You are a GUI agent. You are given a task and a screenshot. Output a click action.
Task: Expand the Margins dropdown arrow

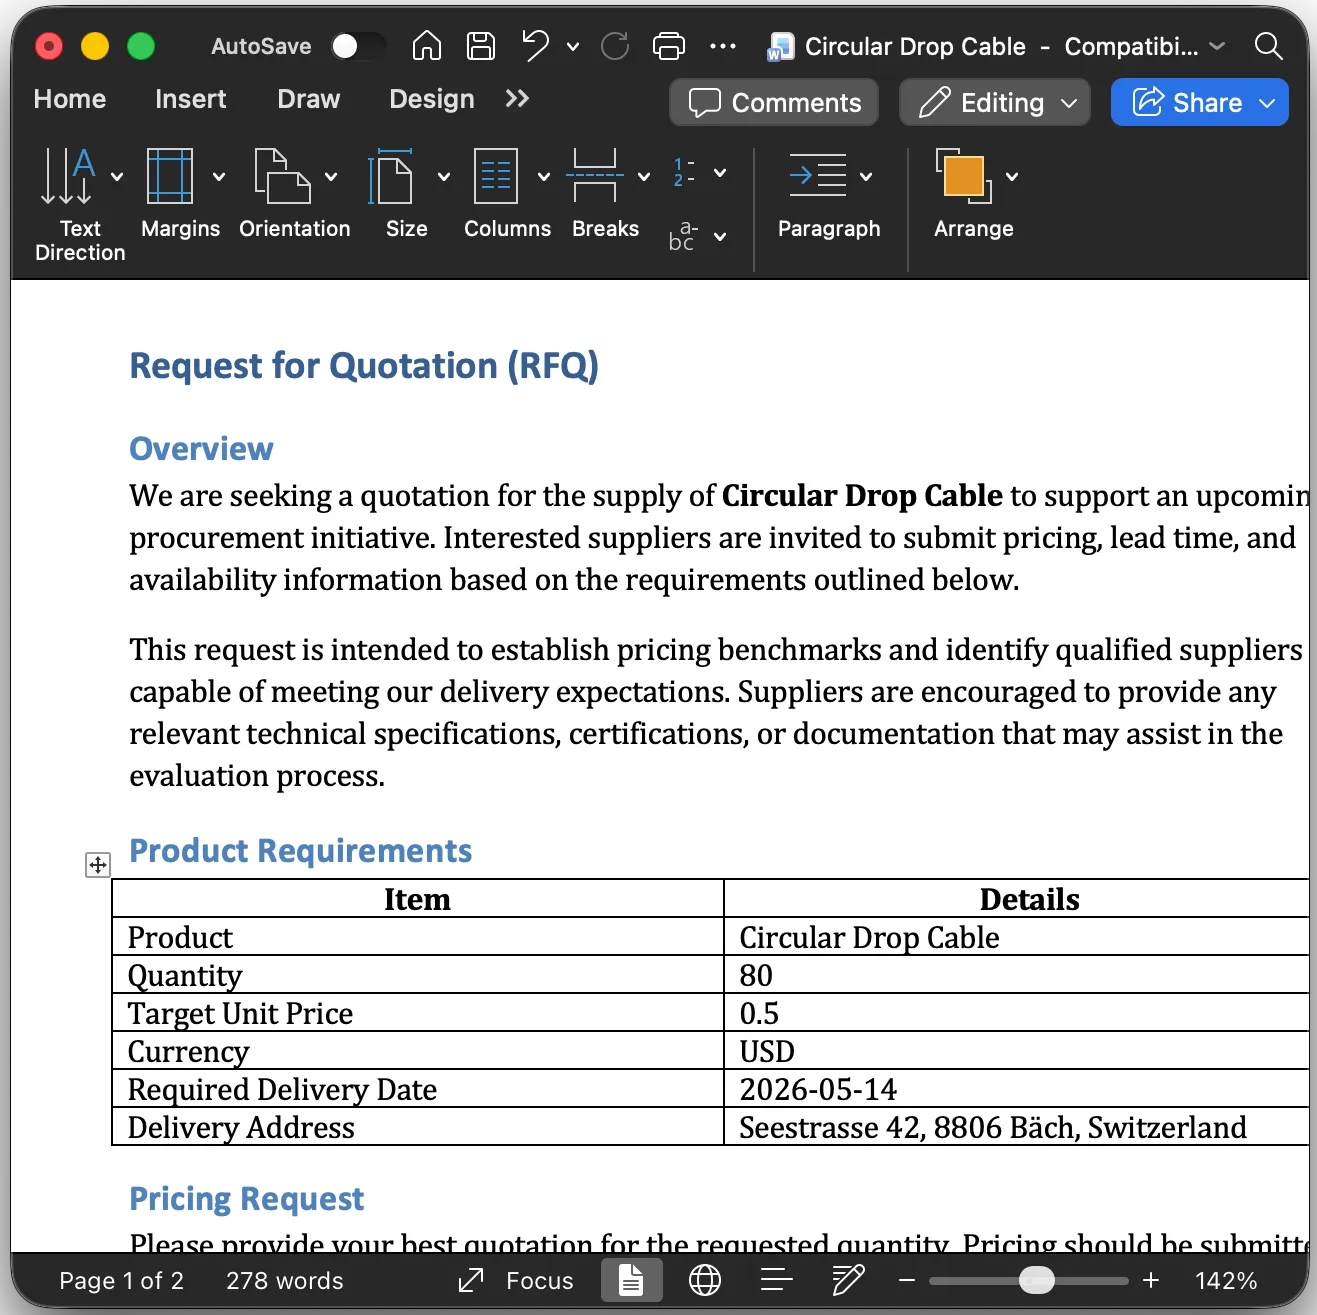219,176
